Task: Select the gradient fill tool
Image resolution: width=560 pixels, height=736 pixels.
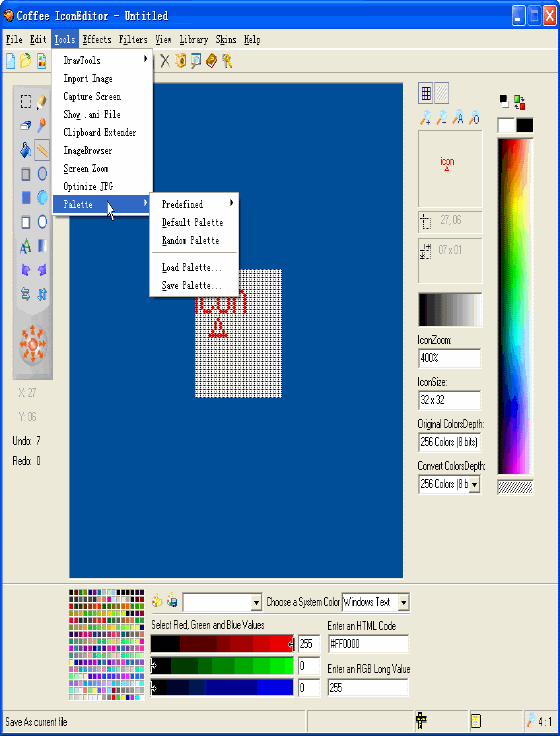Action: (42, 246)
